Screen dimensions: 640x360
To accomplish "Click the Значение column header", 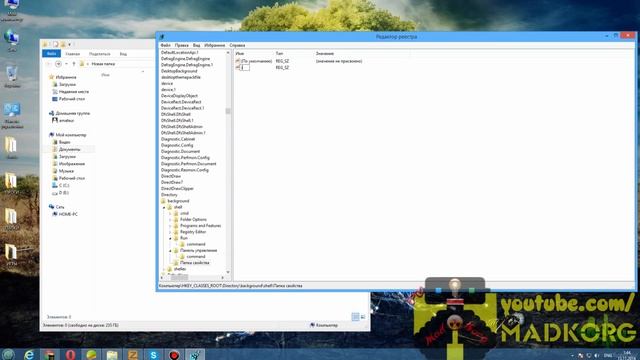I will (324, 53).
